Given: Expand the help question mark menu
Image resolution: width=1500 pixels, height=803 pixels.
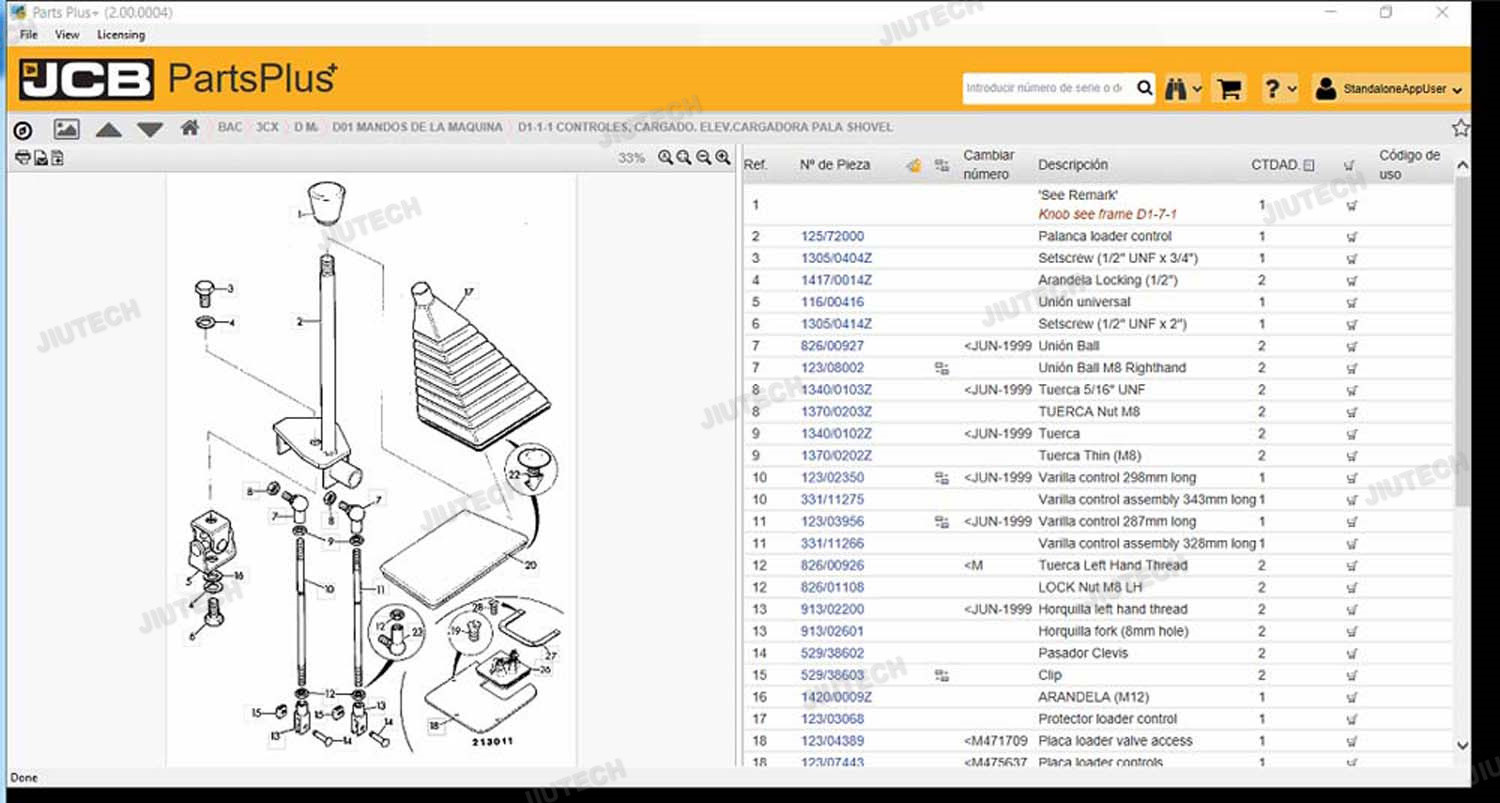Looking at the screenshot, I should pos(1279,89).
